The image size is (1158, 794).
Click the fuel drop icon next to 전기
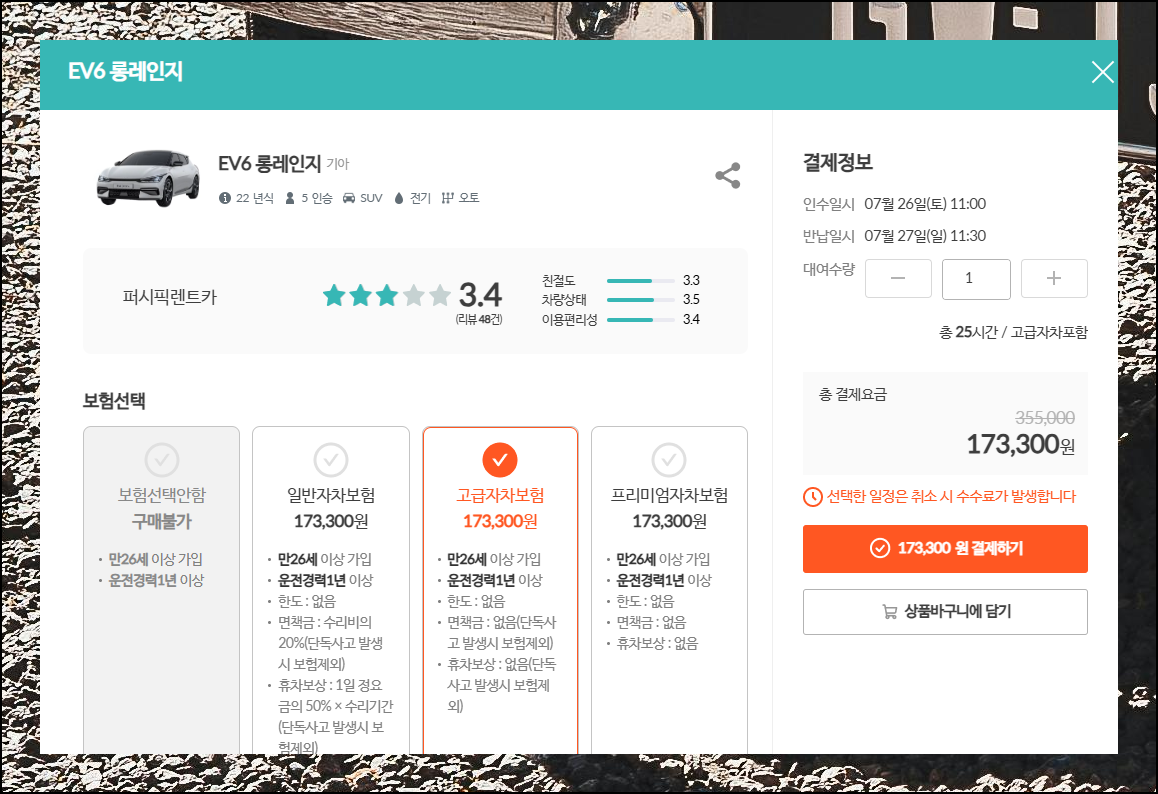click(x=399, y=198)
